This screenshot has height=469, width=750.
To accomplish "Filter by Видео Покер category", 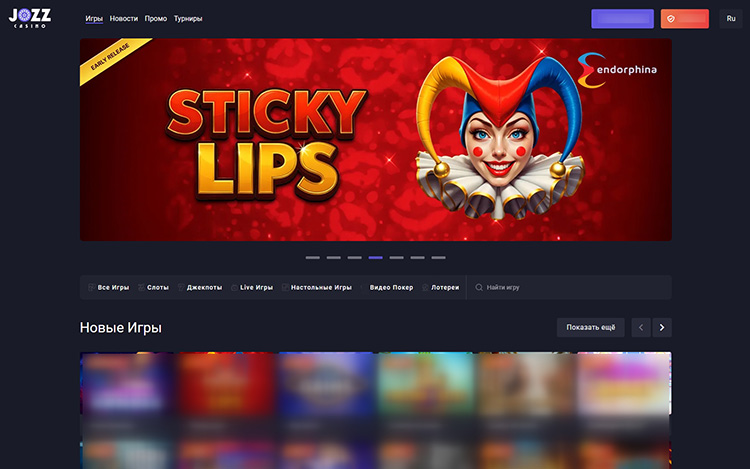I will pyautogui.click(x=390, y=288).
